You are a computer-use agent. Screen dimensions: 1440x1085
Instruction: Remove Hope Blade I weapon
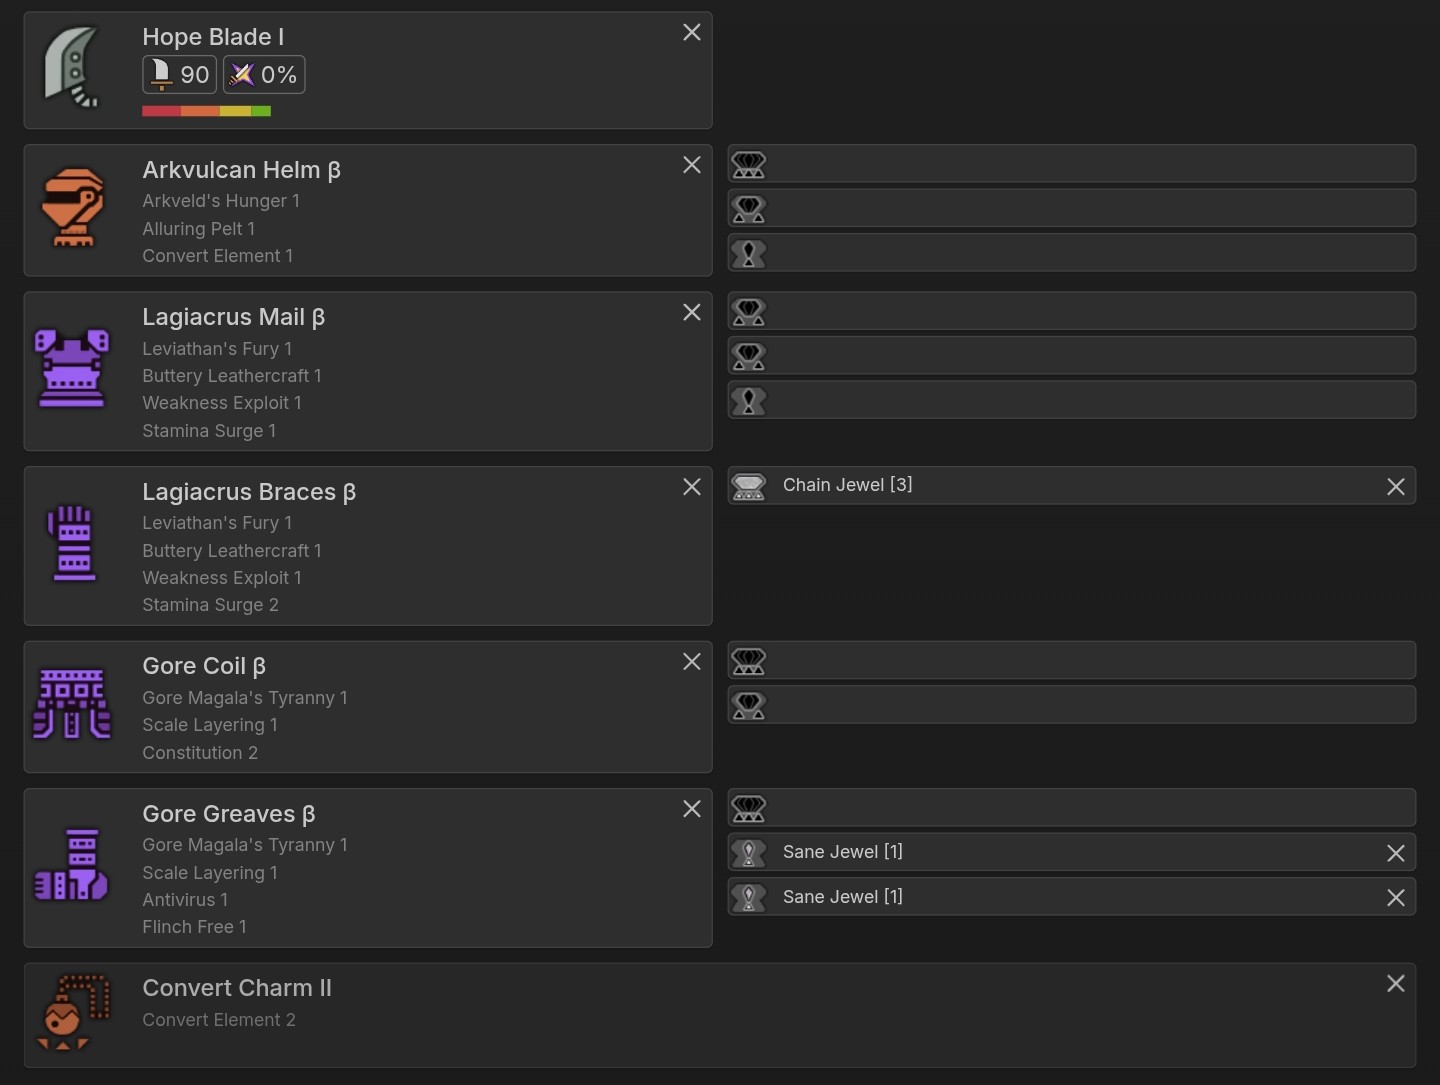pyautogui.click(x=691, y=33)
